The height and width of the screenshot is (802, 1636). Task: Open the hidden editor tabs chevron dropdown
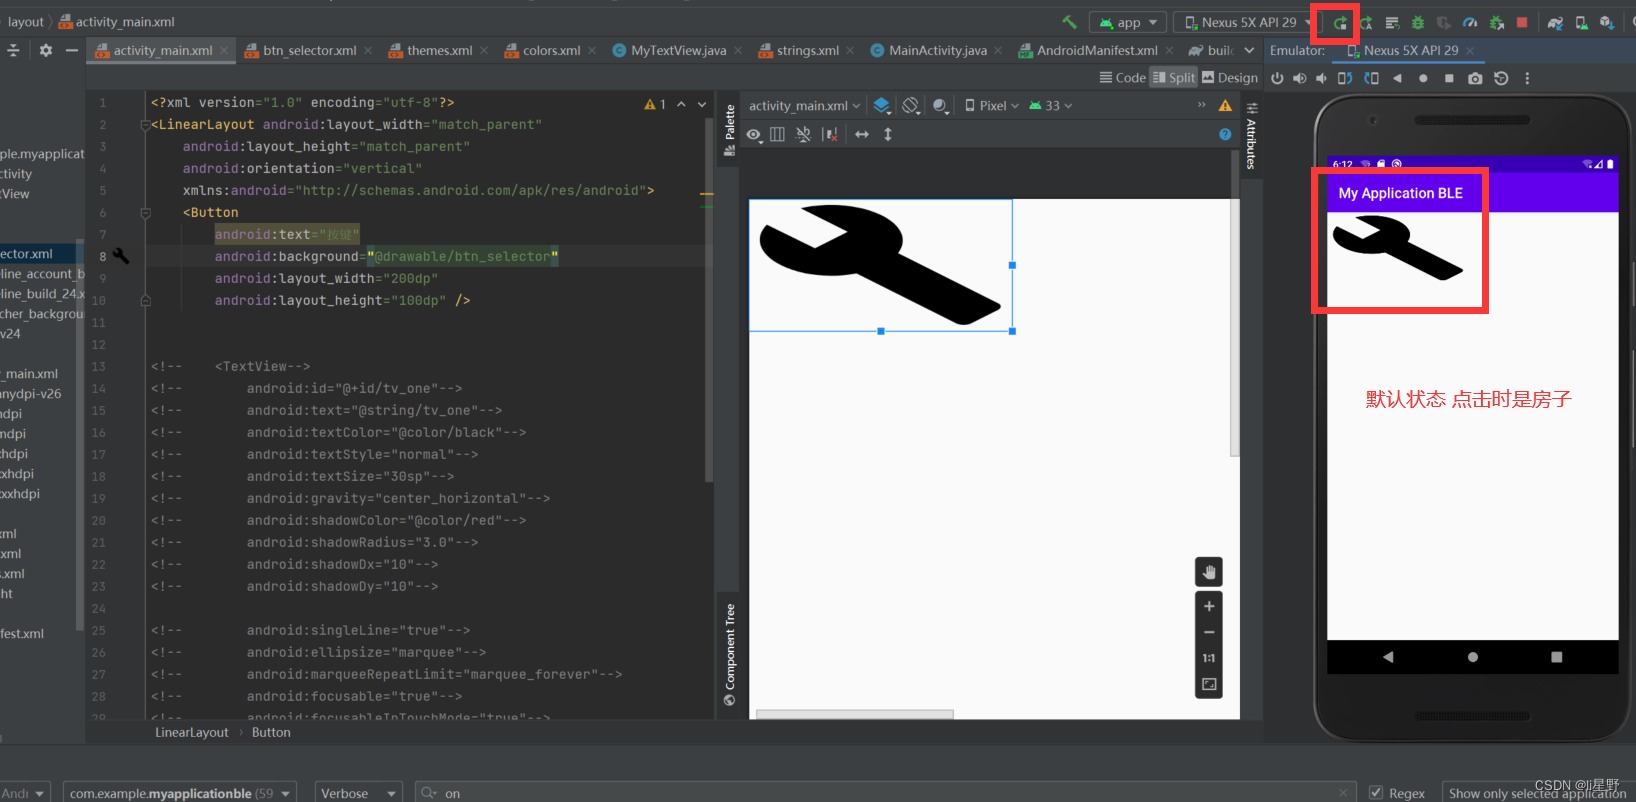pyautogui.click(x=1249, y=50)
